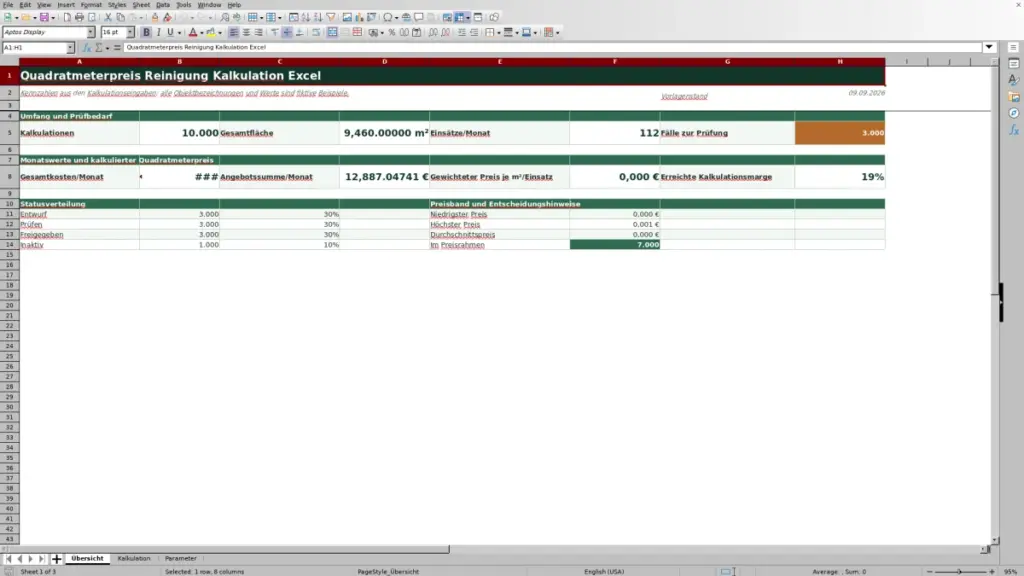
Task: Click the Copy icon
Action: pos(120,18)
